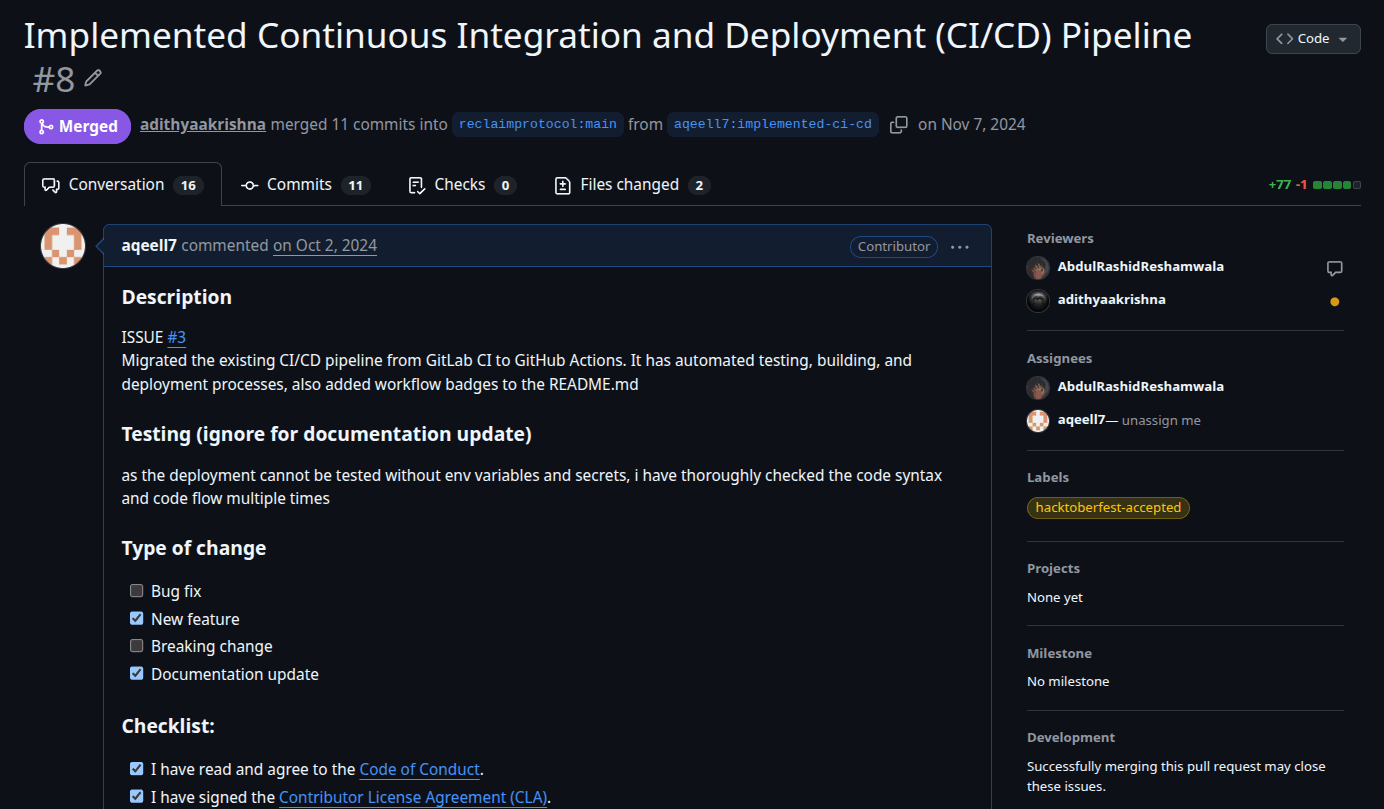Open the Files changed tab
This screenshot has width=1384, height=809.
point(630,184)
